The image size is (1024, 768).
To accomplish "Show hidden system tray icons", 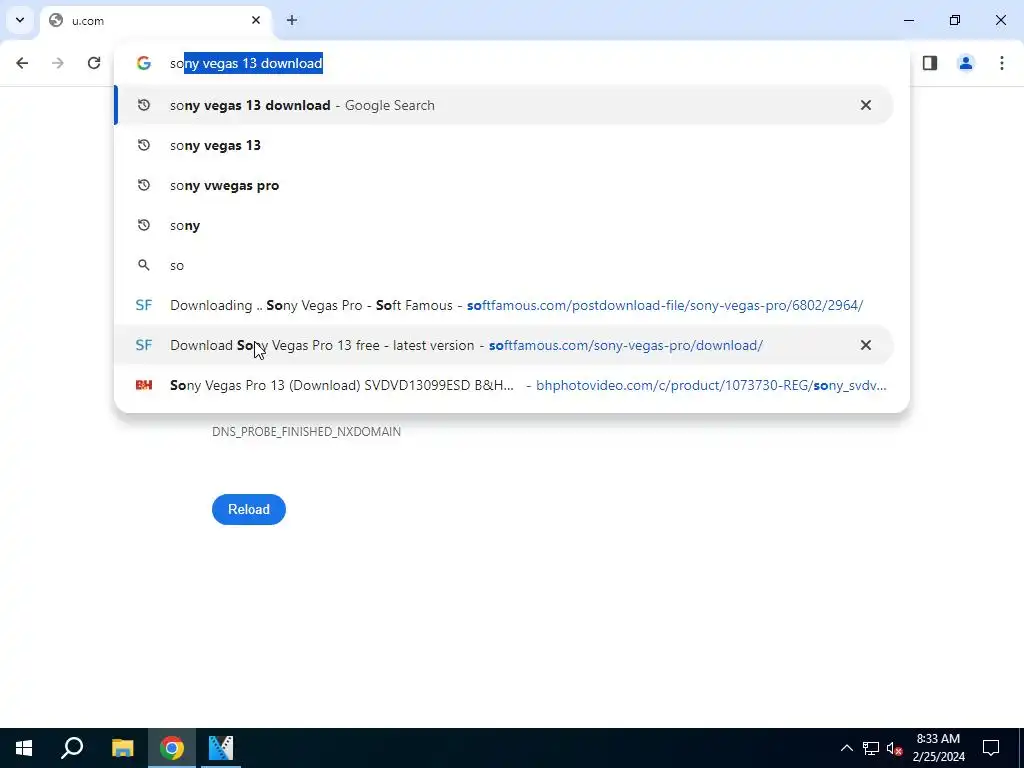I will (846, 748).
